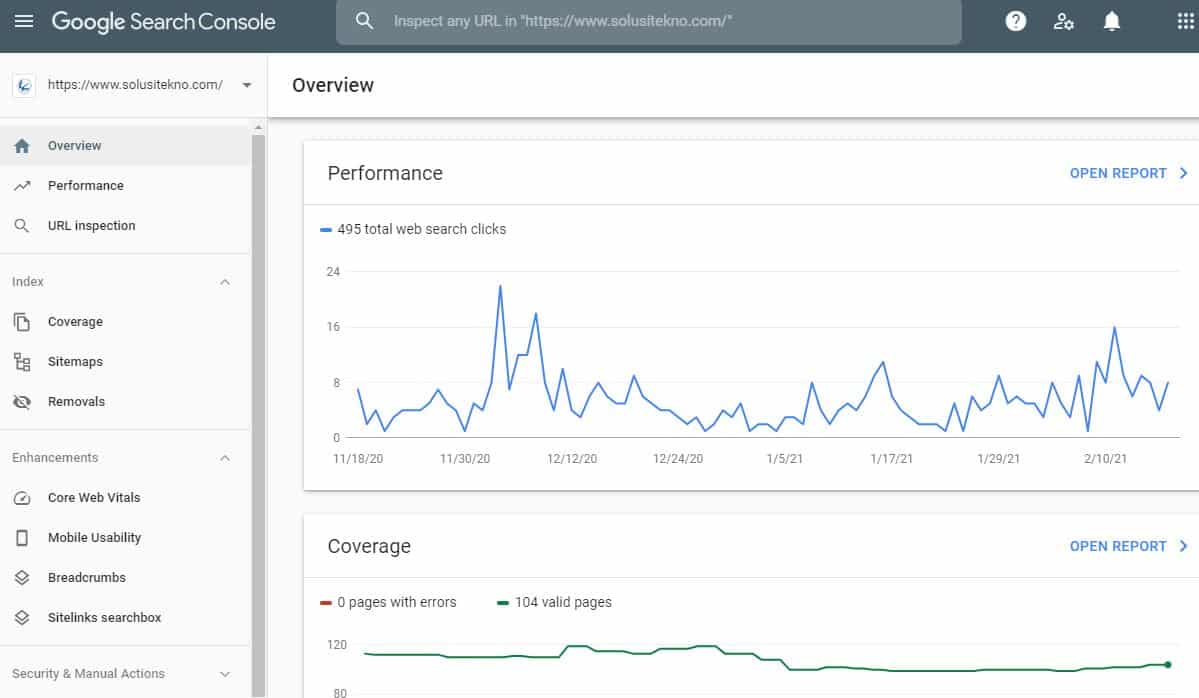Click the Breadcrumbs layers icon
1199x698 pixels.
tap(22, 577)
